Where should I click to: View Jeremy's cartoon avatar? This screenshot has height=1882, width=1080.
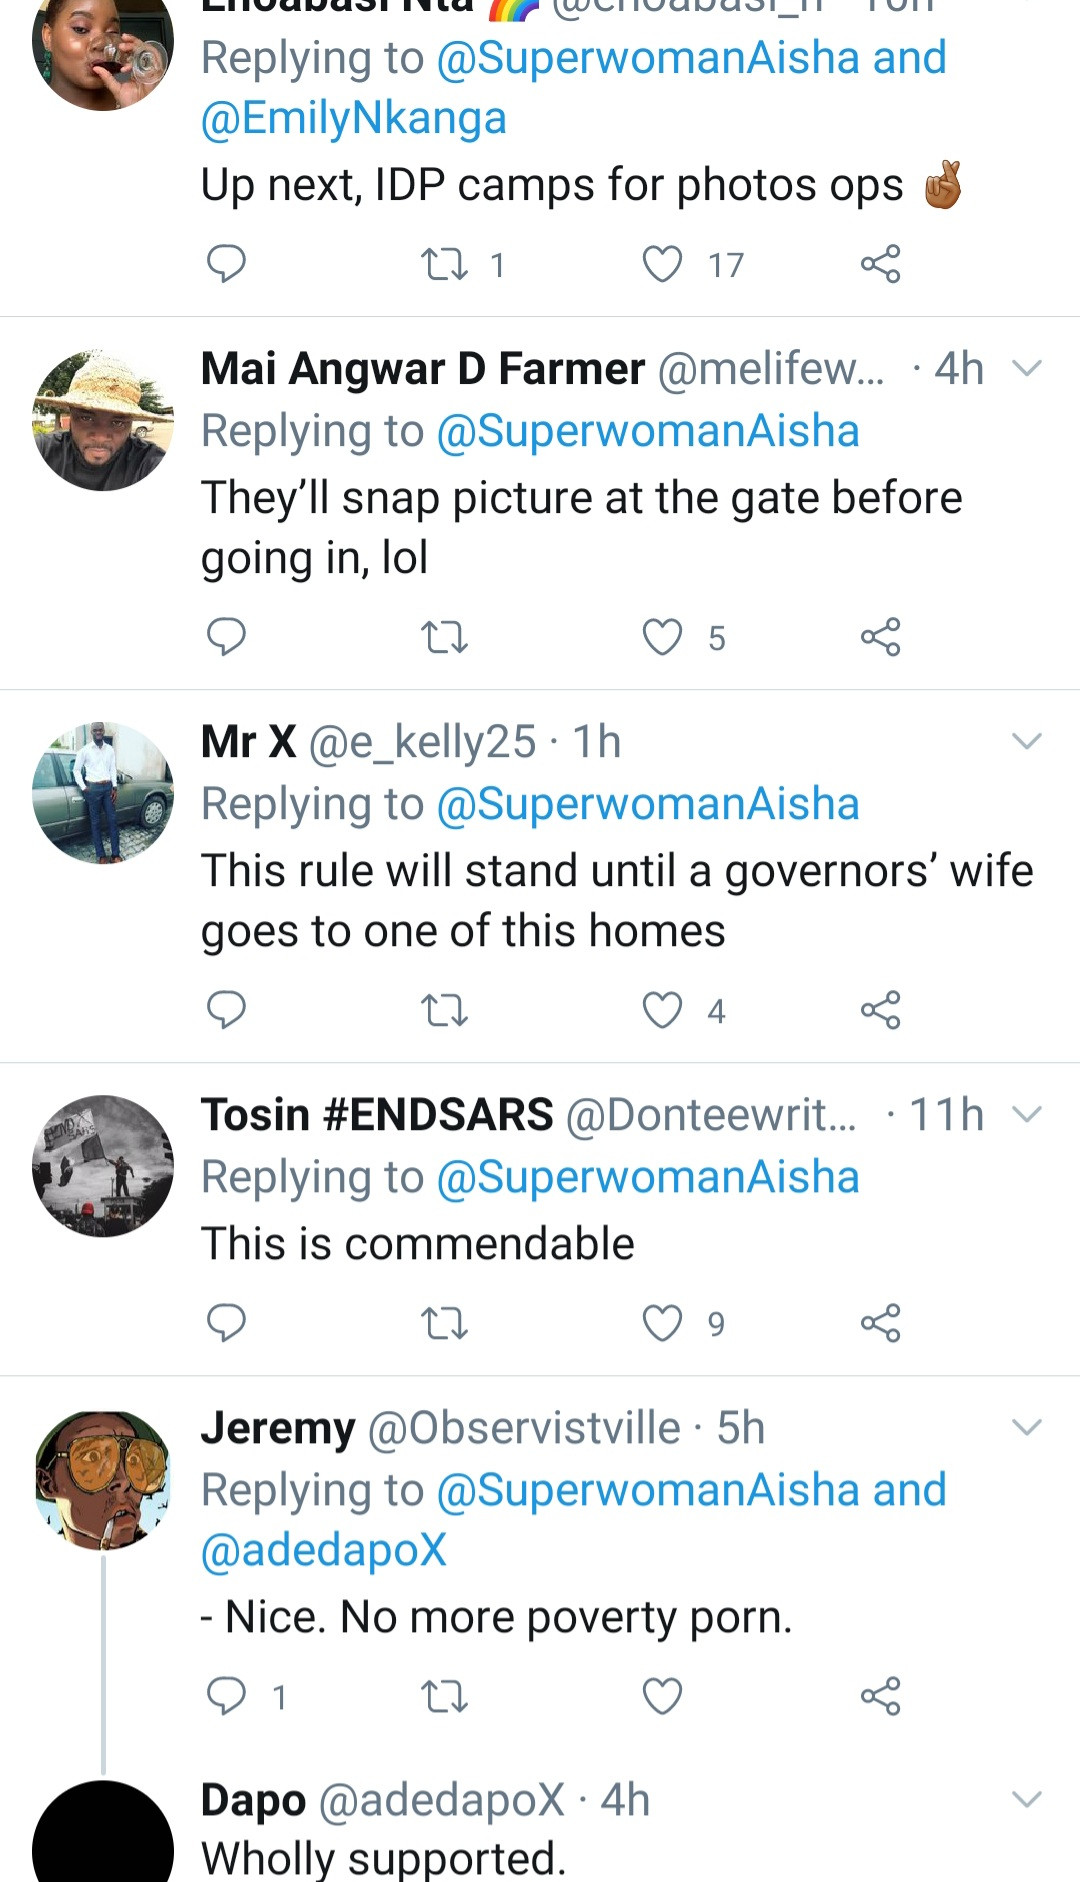pos(103,1480)
